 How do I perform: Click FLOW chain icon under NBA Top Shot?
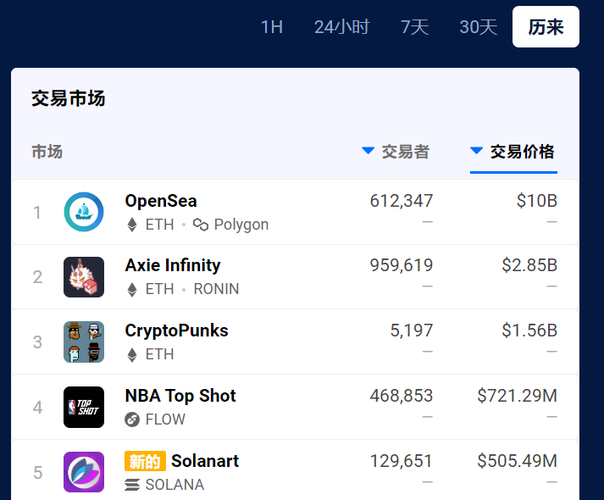[132, 419]
